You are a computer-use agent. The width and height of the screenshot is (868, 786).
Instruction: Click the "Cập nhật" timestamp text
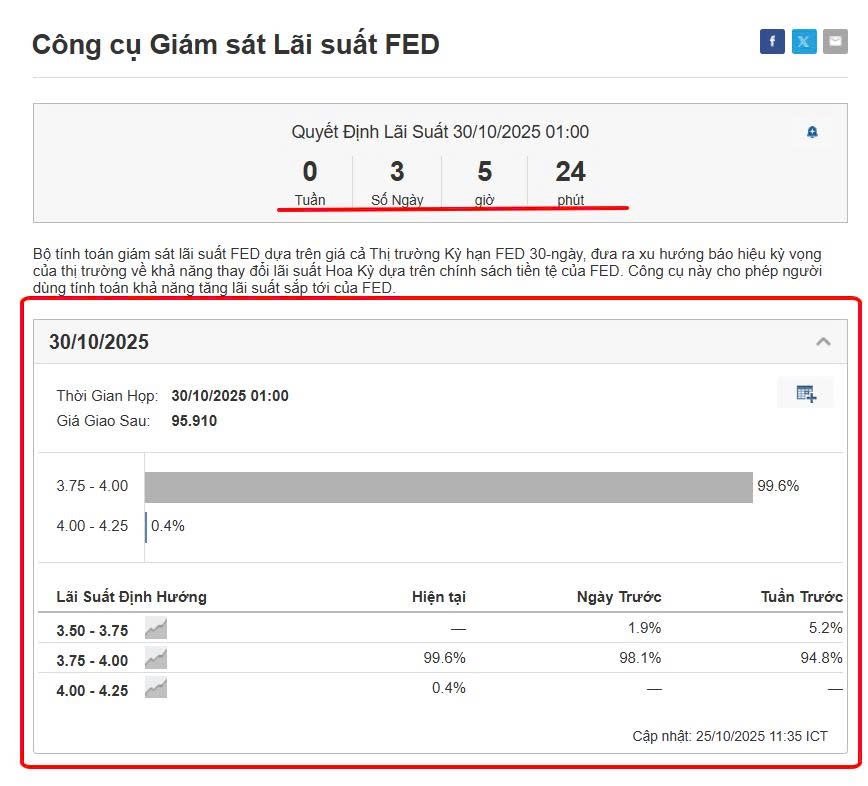(730, 736)
